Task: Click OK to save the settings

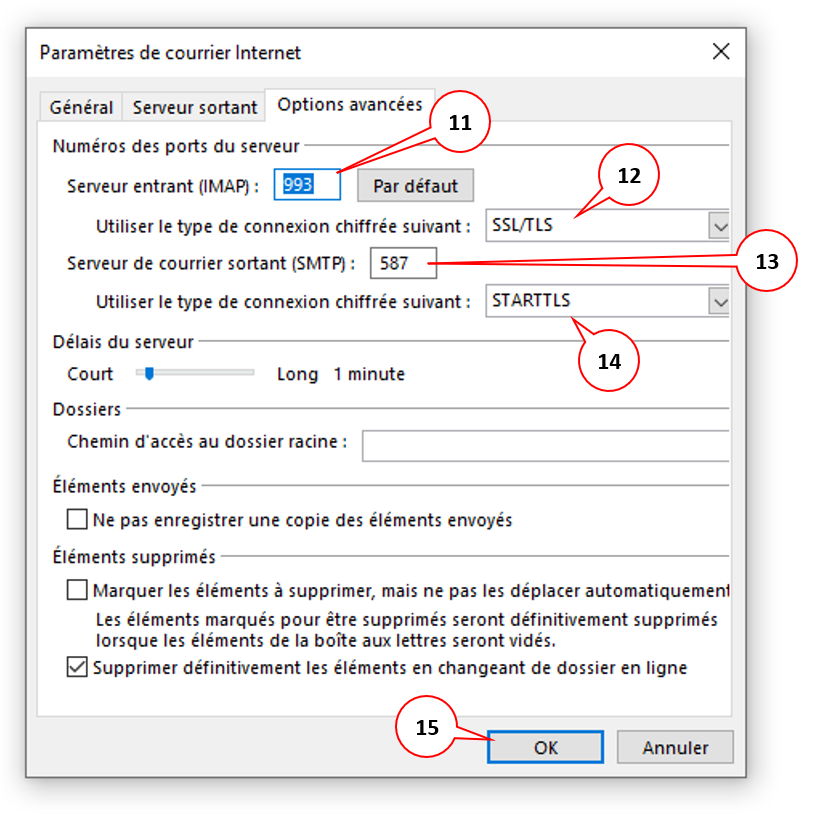Action: pyautogui.click(x=544, y=747)
